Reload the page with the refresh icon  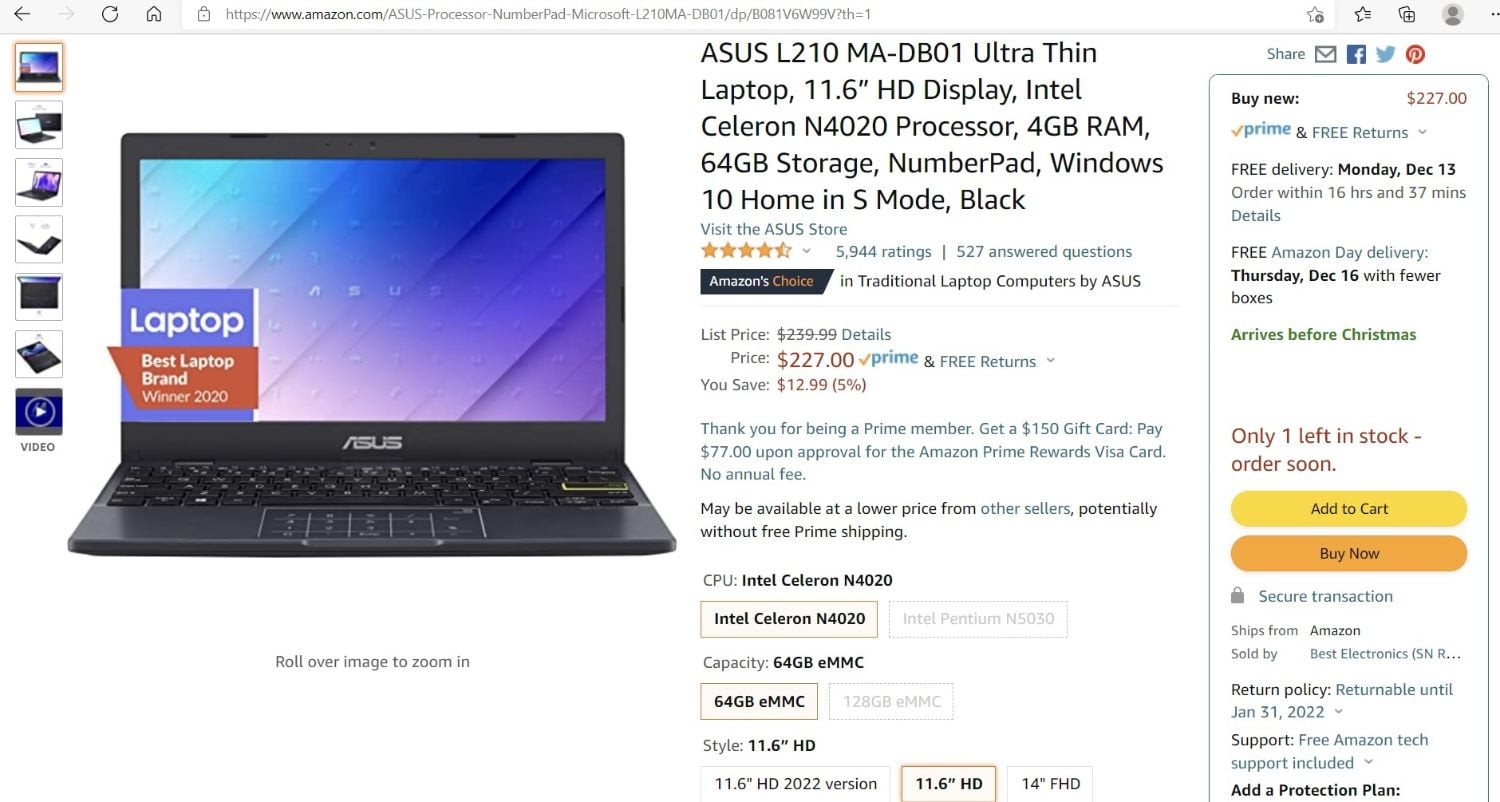tap(110, 14)
